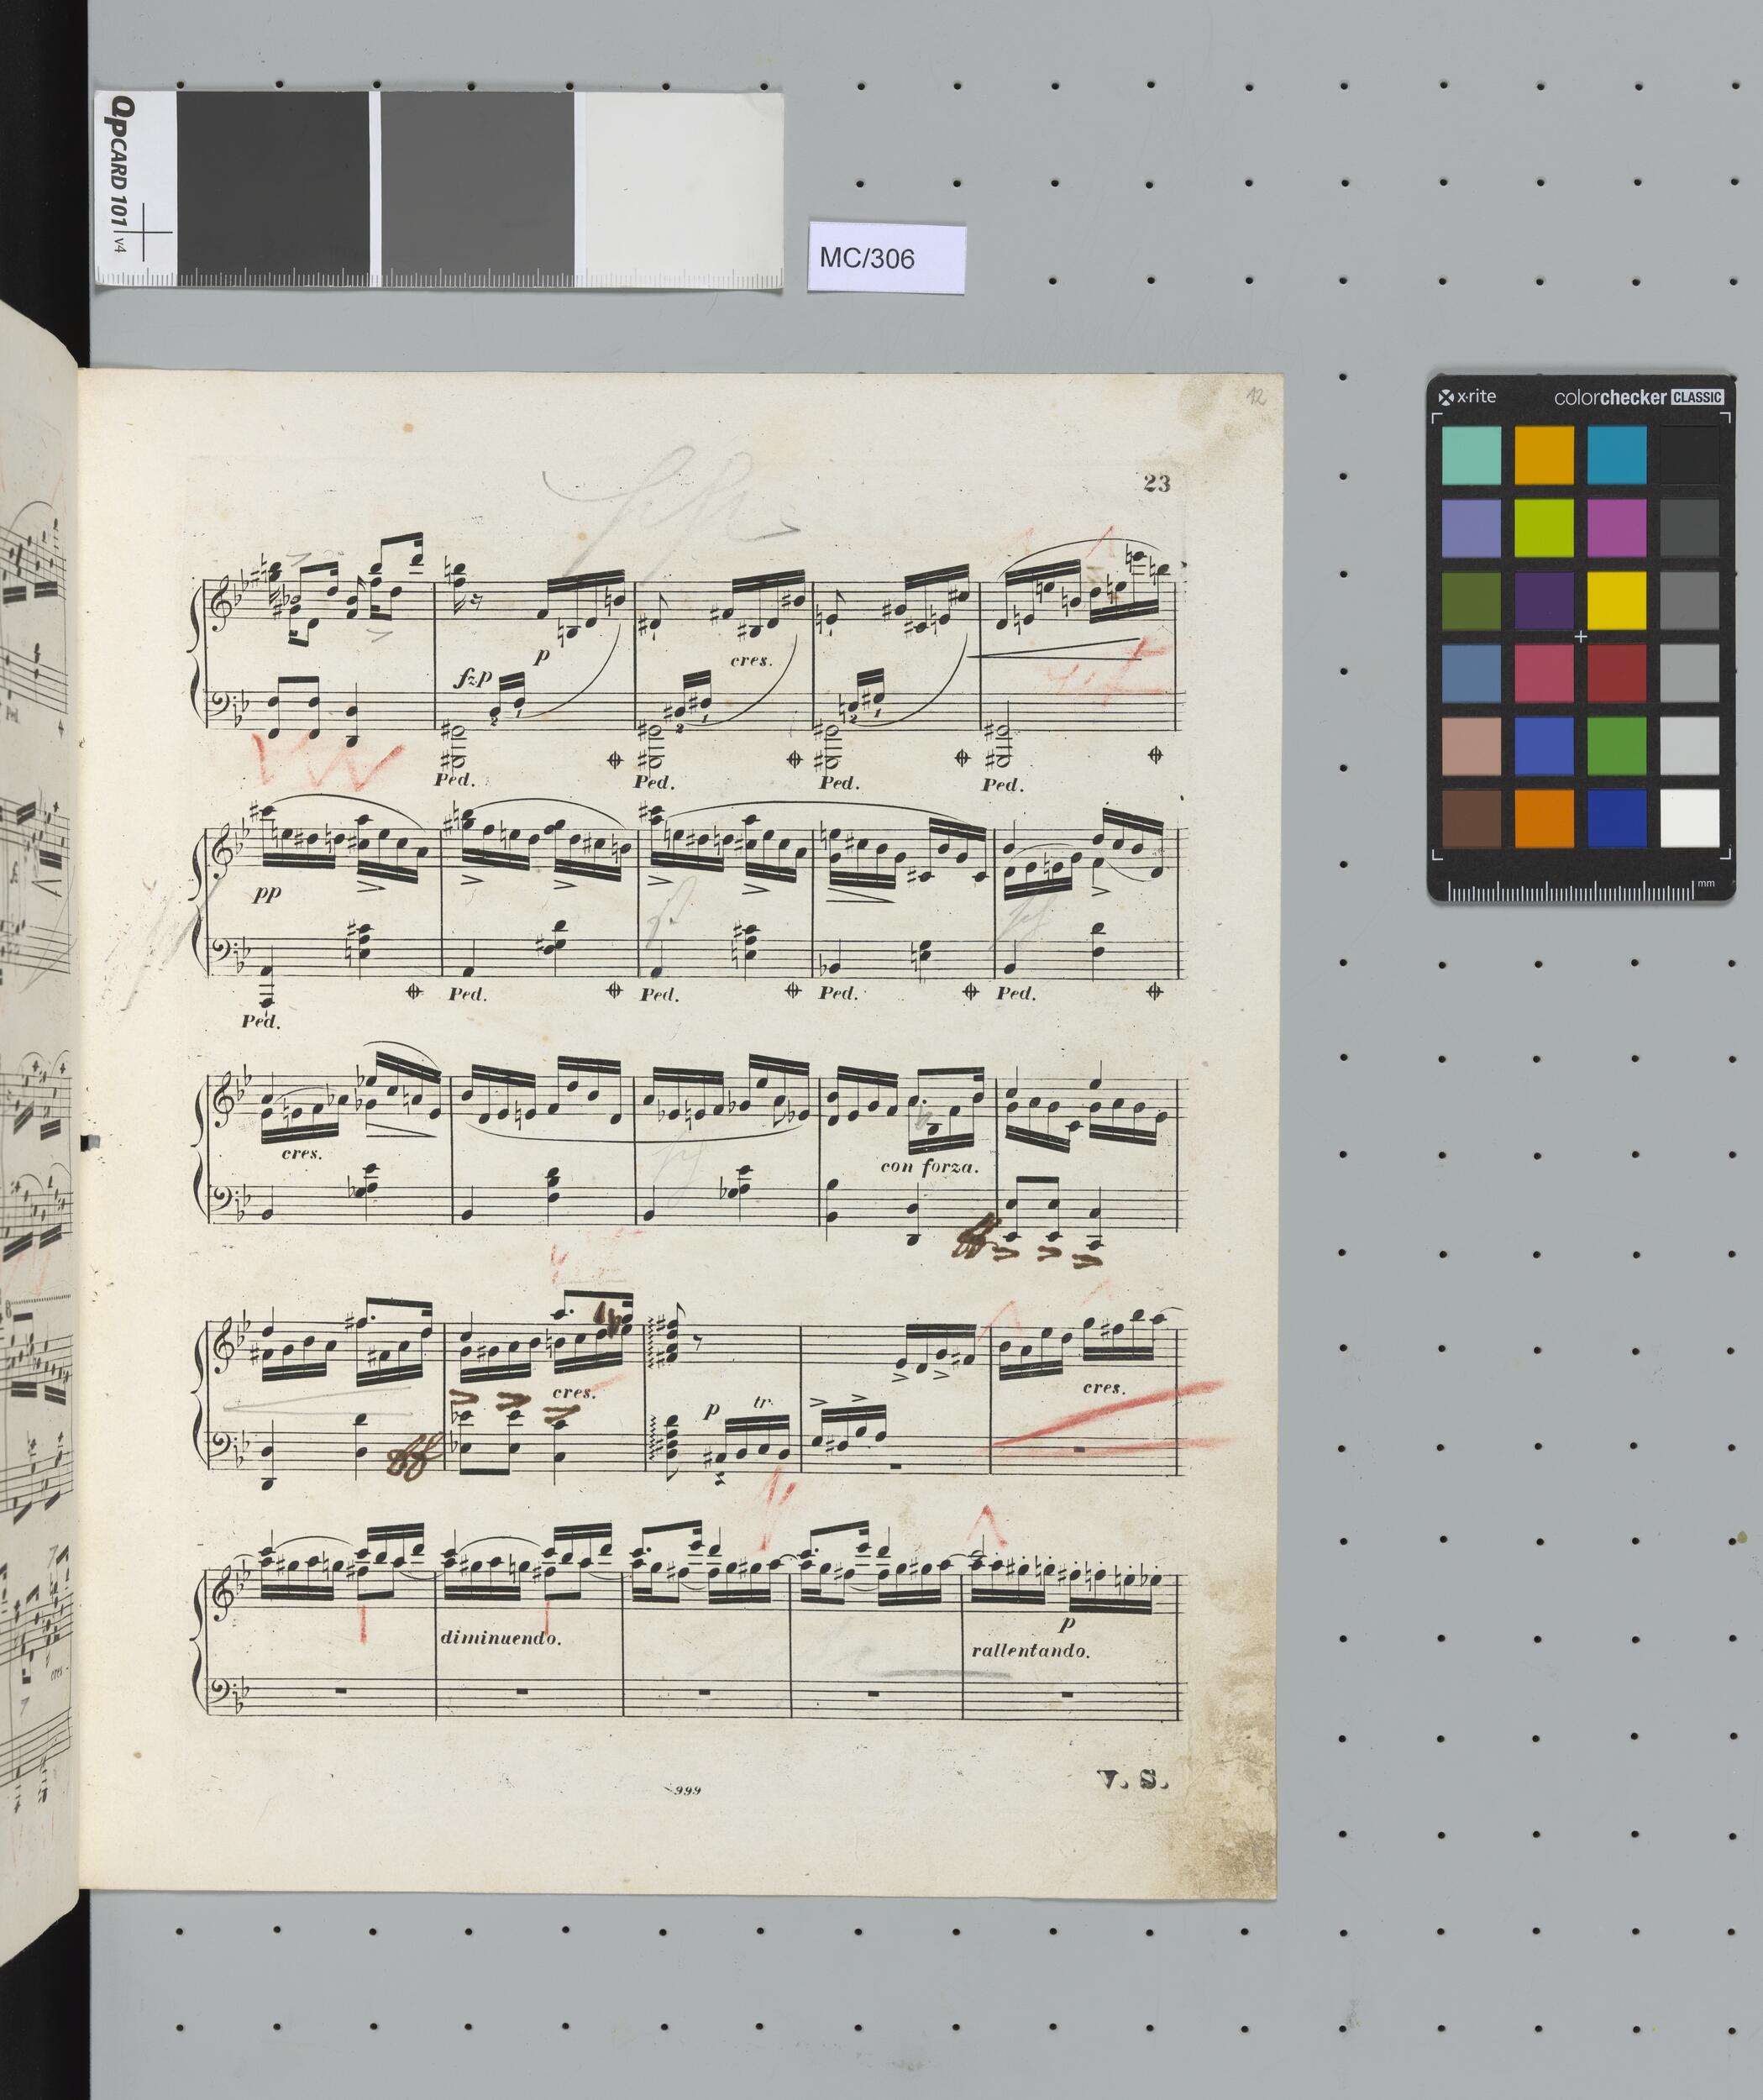
Task: Click the yellow color patch
Action: [1617, 602]
